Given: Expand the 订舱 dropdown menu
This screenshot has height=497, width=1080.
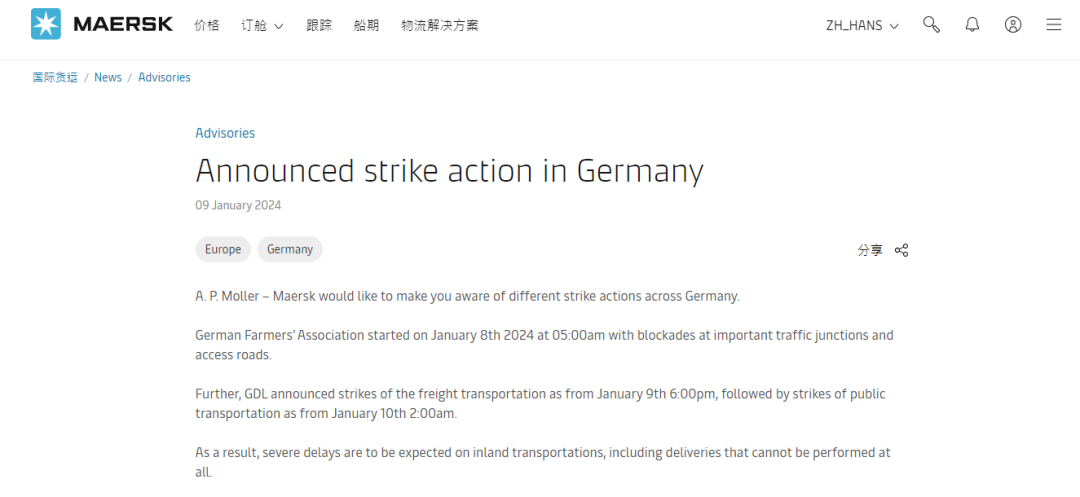Looking at the screenshot, I should (x=262, y=25).
